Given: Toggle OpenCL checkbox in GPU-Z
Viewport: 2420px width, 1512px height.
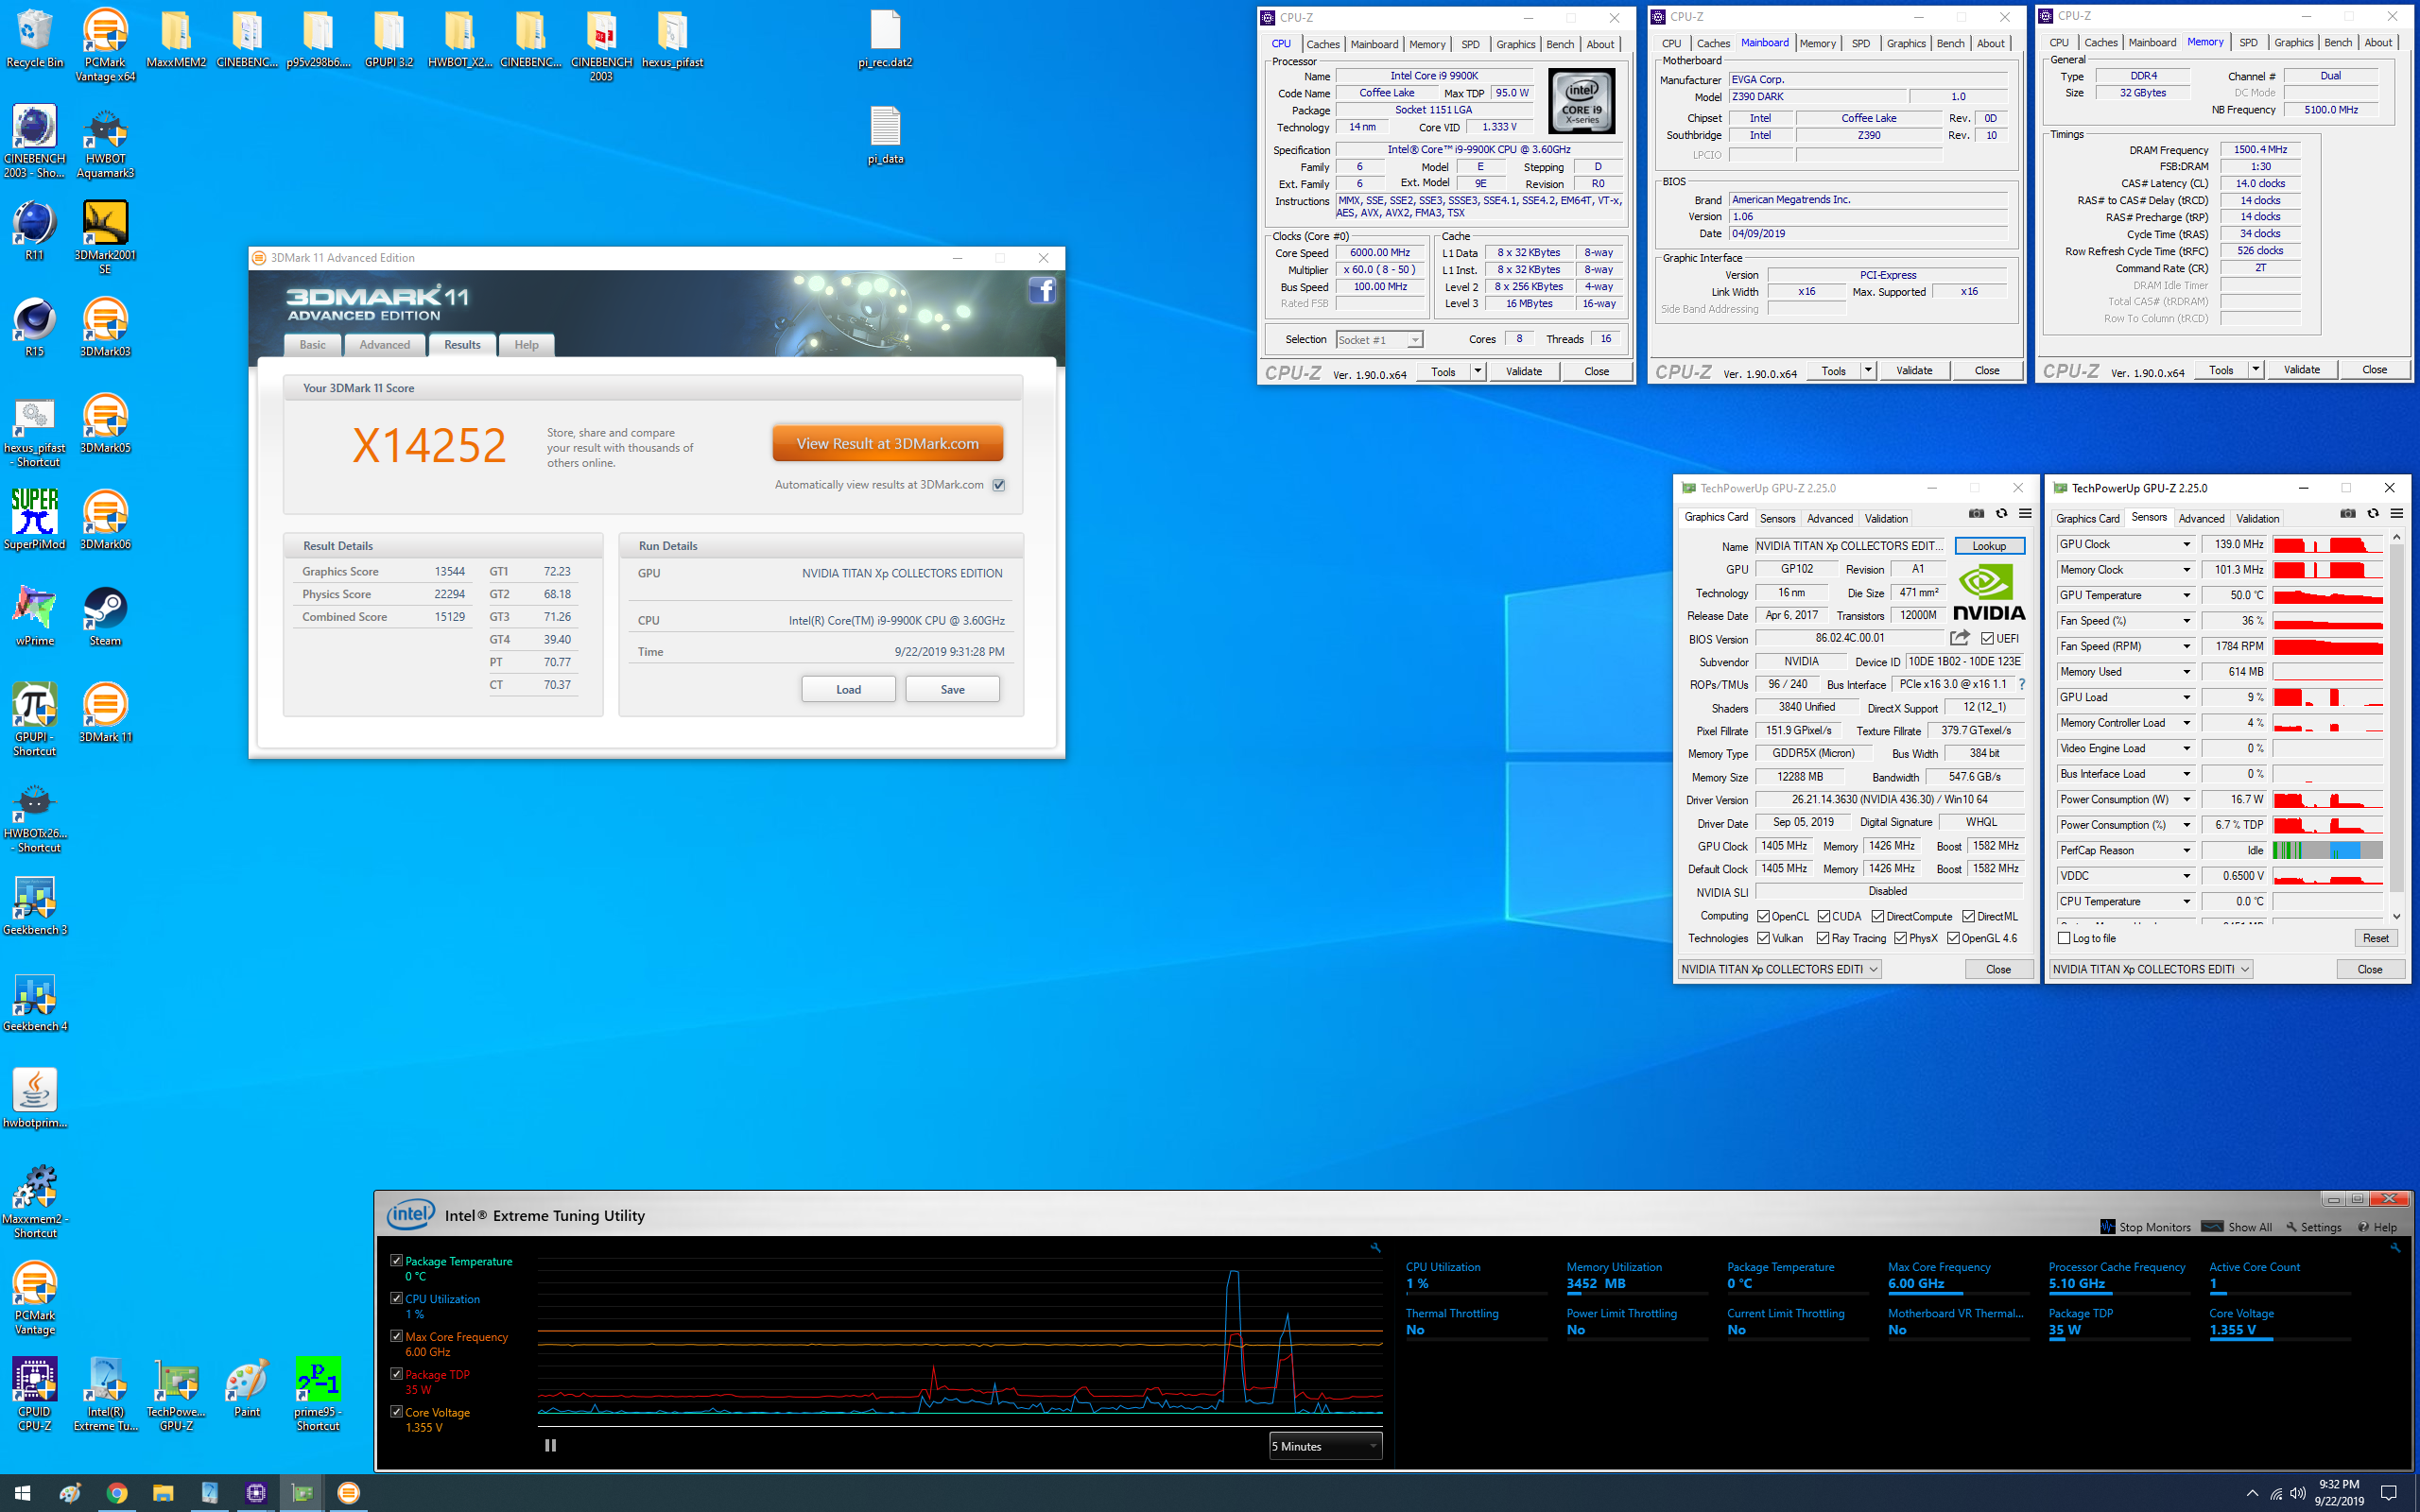Looking at the screenshot, I should coord(1763,916).
